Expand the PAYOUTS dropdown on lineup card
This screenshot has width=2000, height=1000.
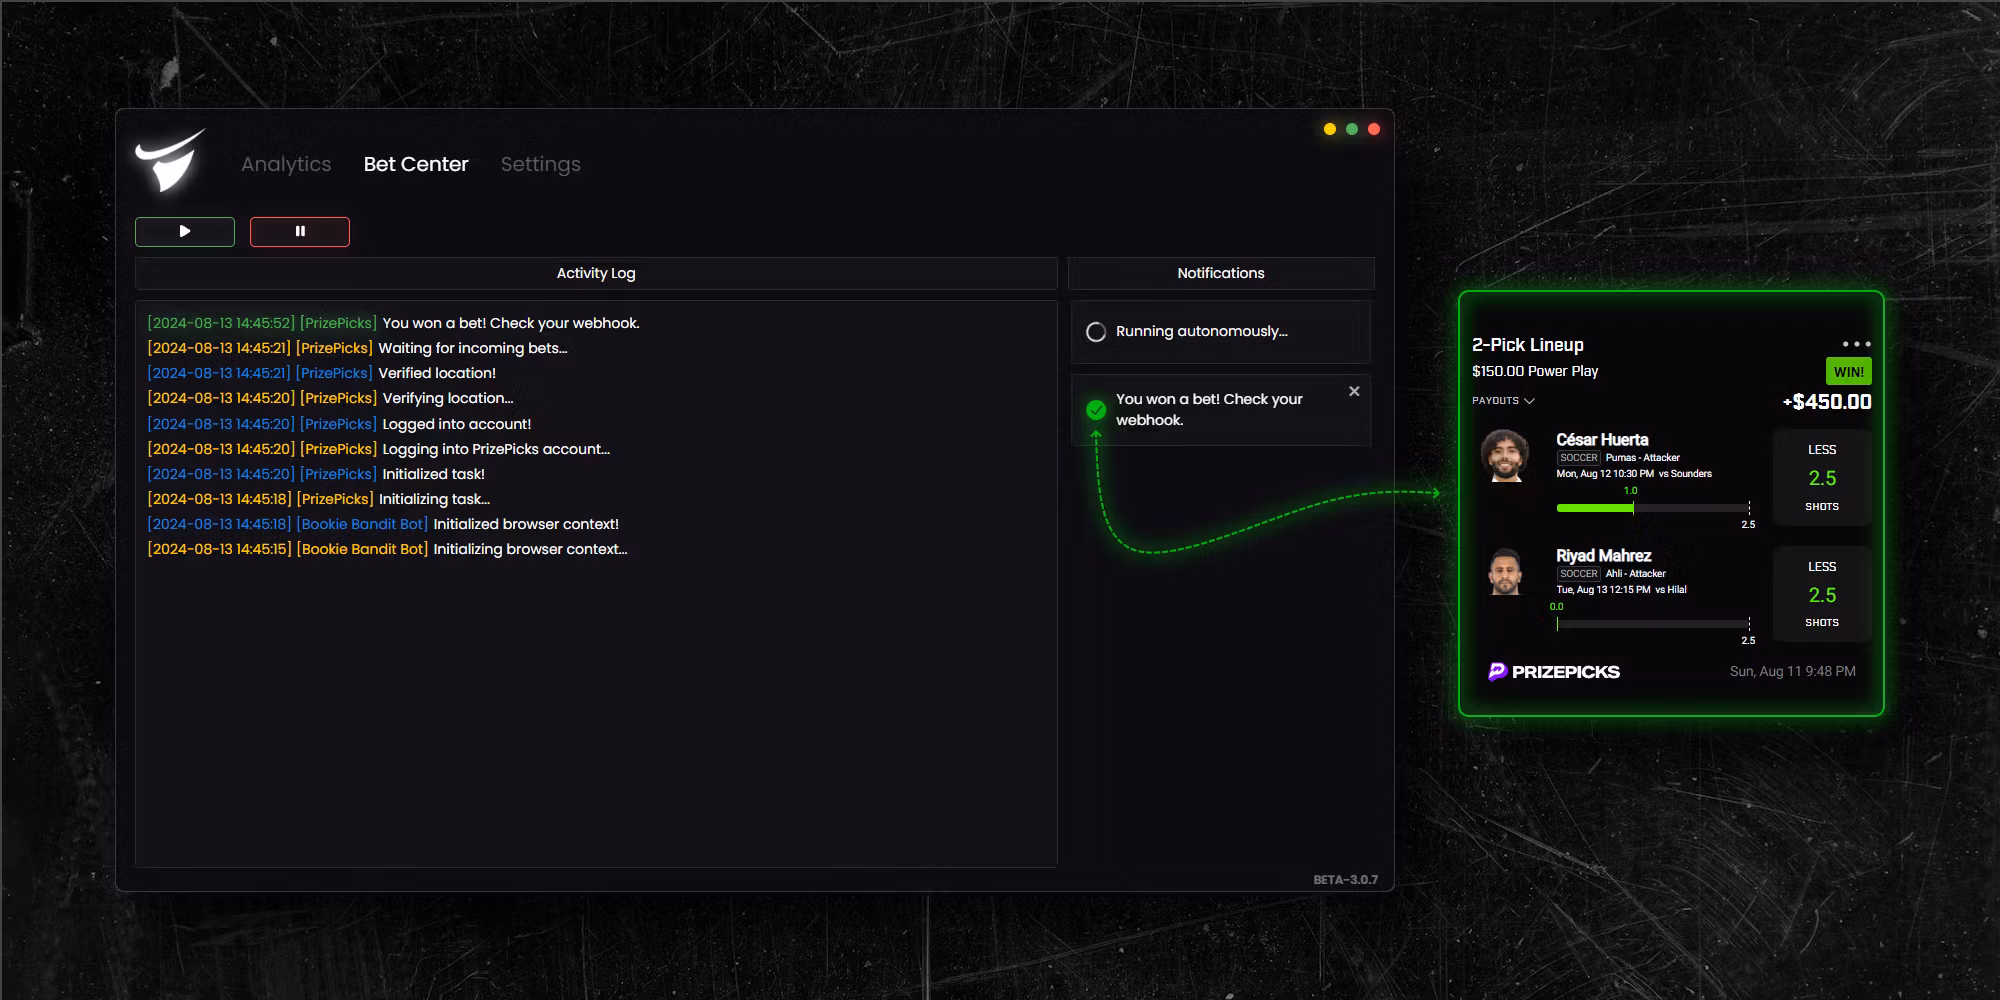click(x=1503, y=401)
